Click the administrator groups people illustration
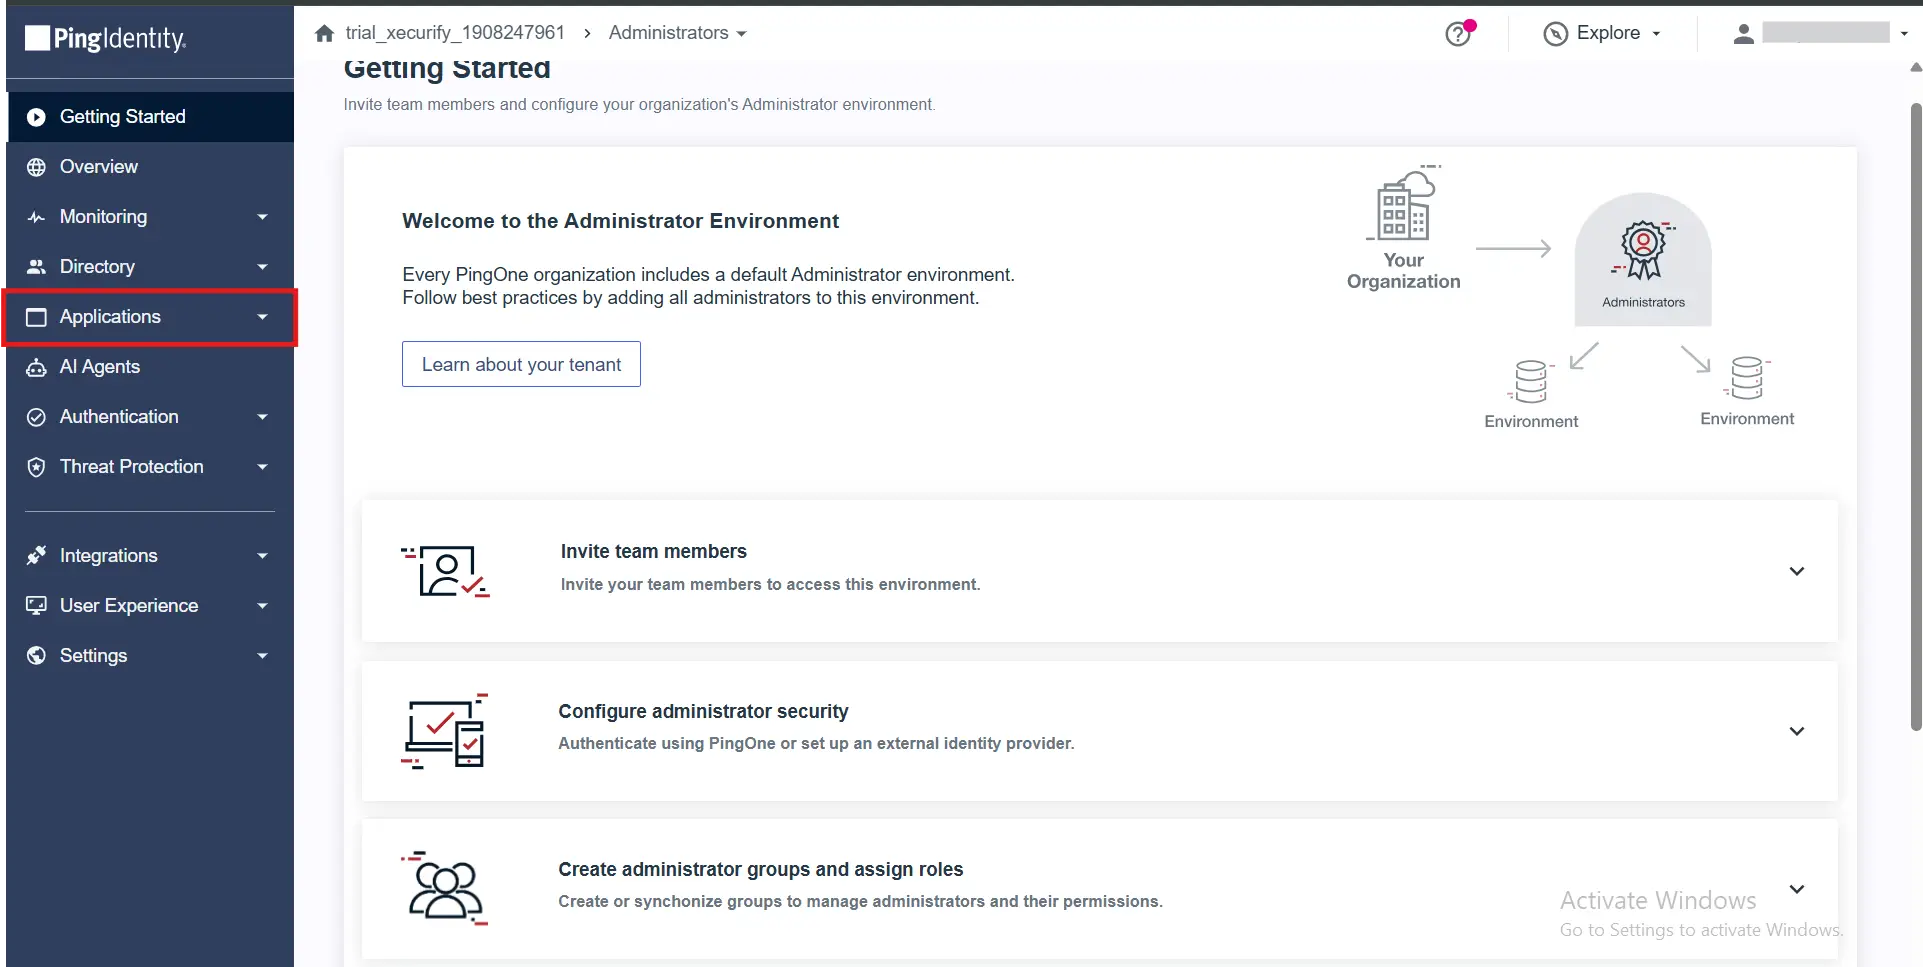 click(x=445, y=888)
